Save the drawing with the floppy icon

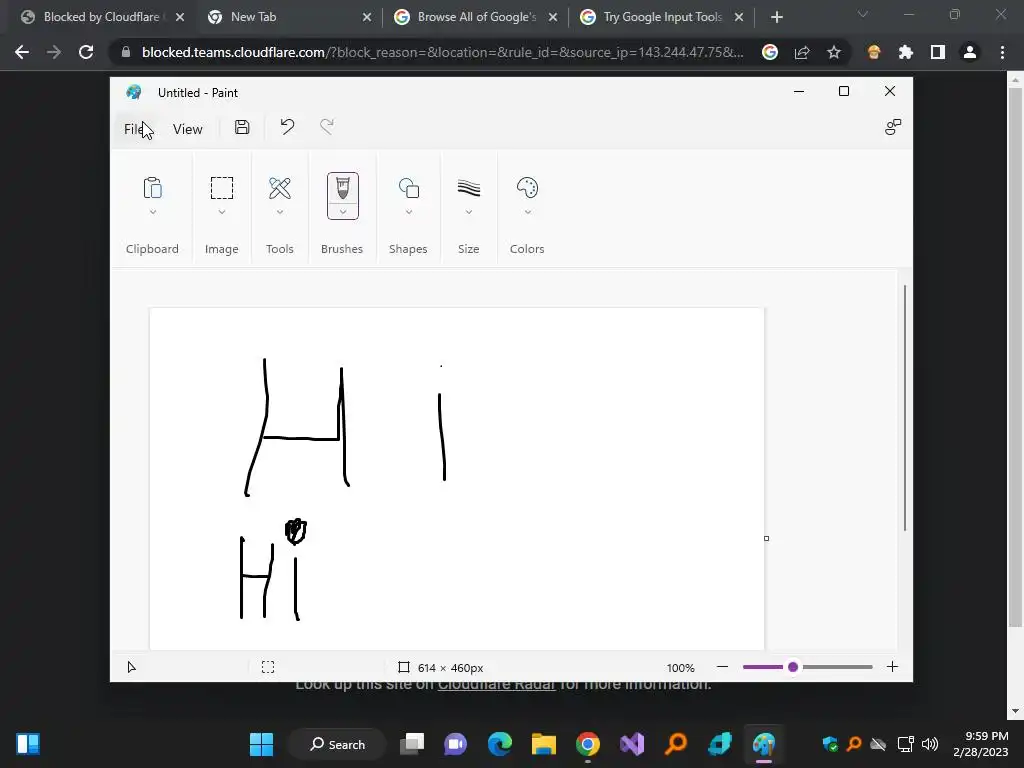point(242,127)
